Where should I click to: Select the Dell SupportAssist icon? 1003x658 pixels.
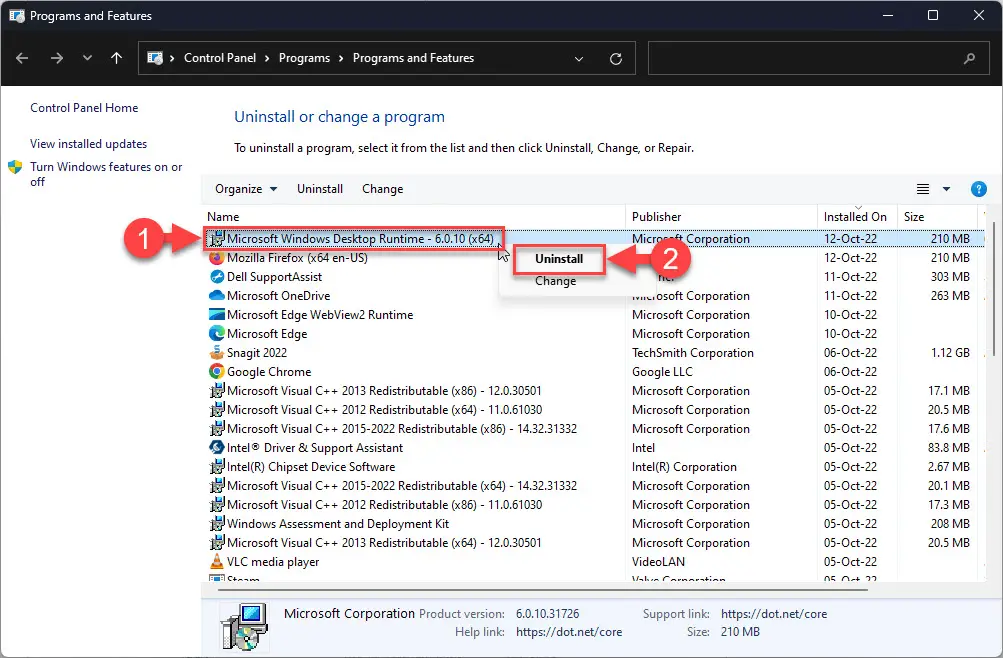click(217, 277)
